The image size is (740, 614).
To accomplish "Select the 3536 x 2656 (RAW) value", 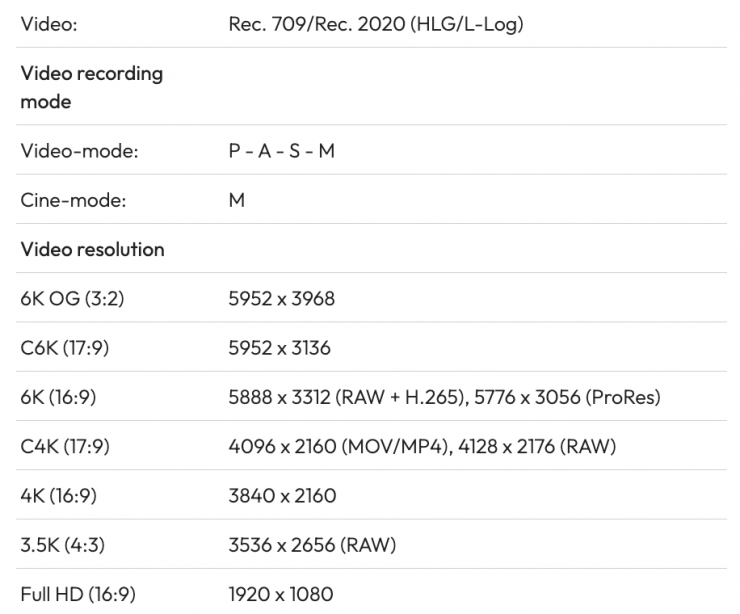I will 312,545.
